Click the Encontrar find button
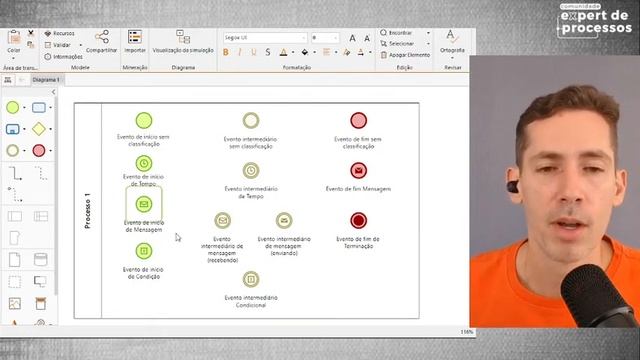Screen dimensions: 640x360 396,33
